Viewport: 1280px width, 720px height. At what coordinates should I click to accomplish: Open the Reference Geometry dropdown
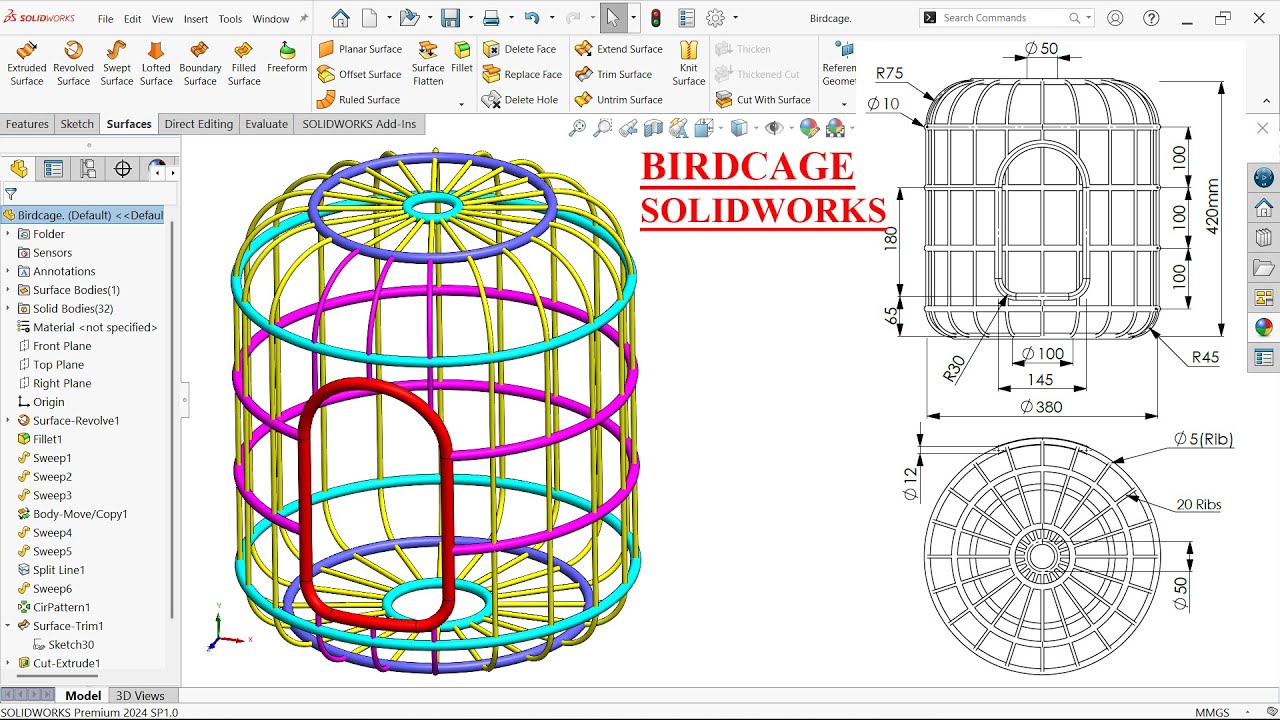coord(843,103)
